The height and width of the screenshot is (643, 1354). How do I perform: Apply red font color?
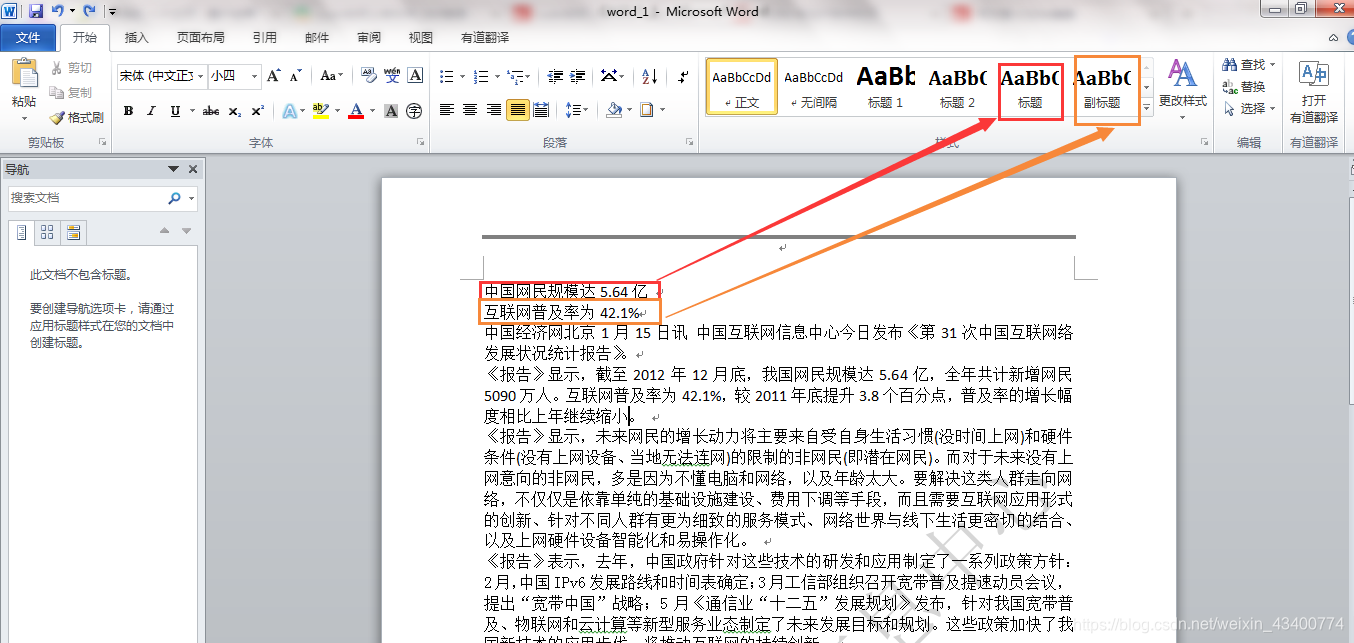coord(355,111)
